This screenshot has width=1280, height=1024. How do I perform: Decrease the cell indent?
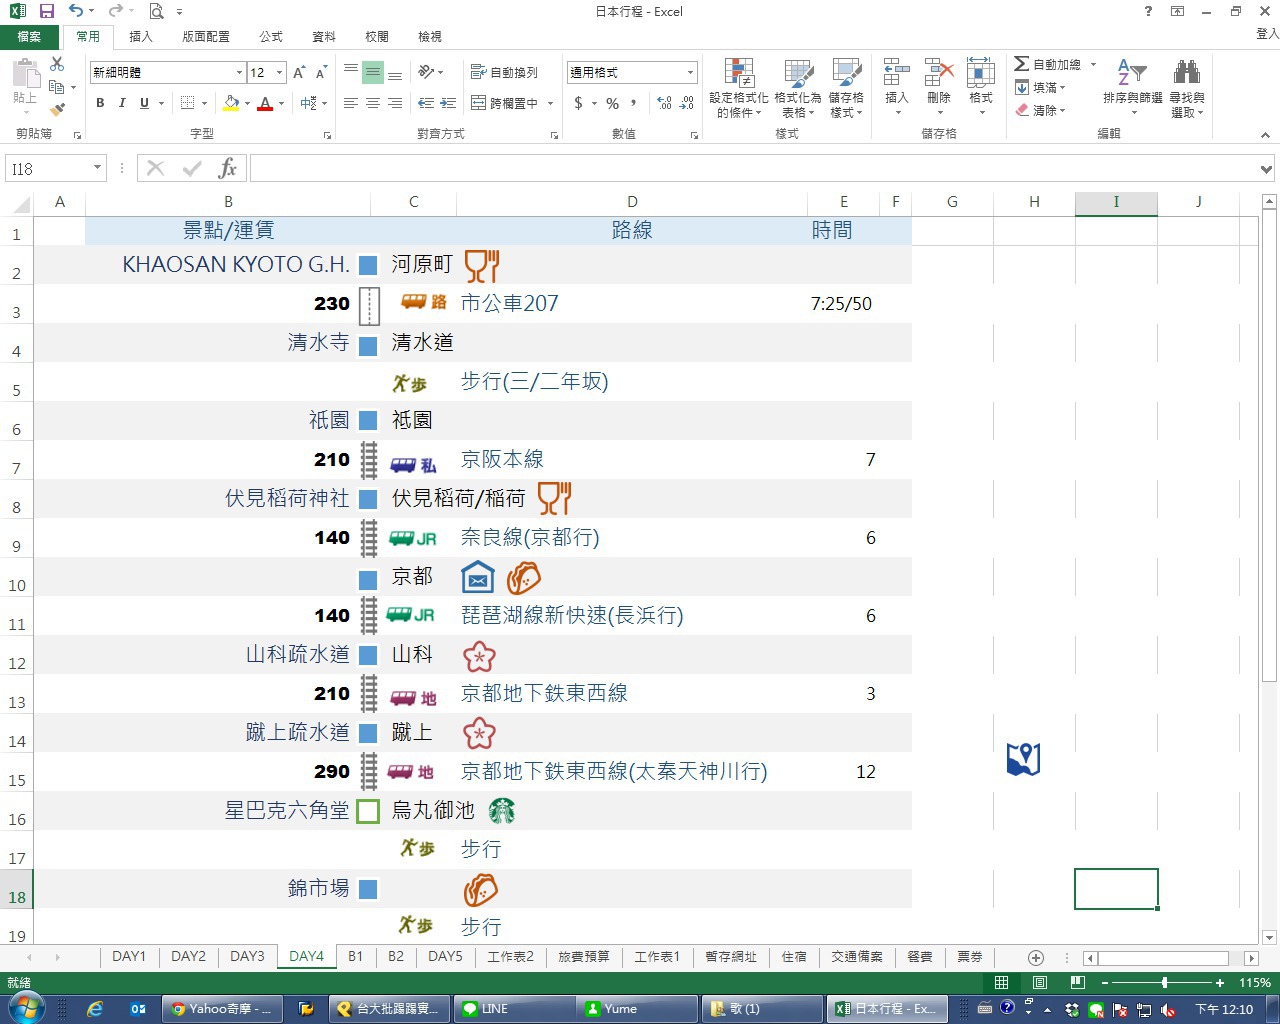[x=426, y=103]
